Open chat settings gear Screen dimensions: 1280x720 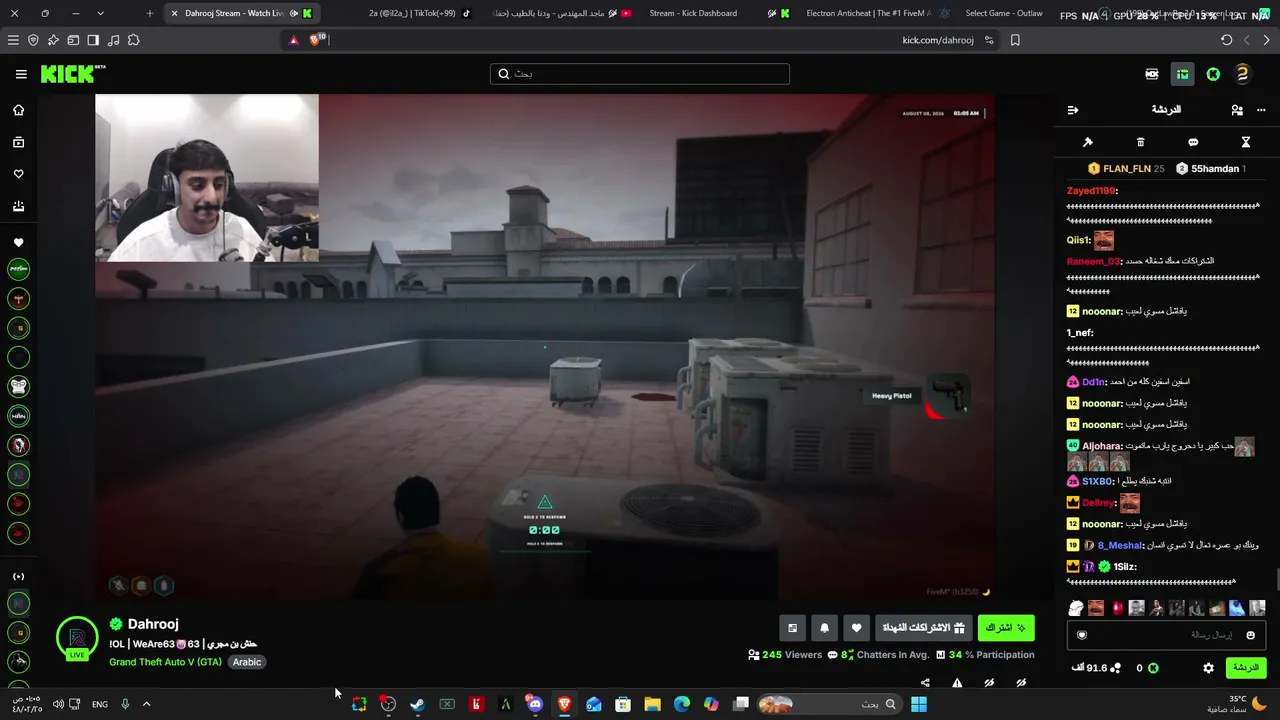pyautogui.click(x=1209, y=668)
